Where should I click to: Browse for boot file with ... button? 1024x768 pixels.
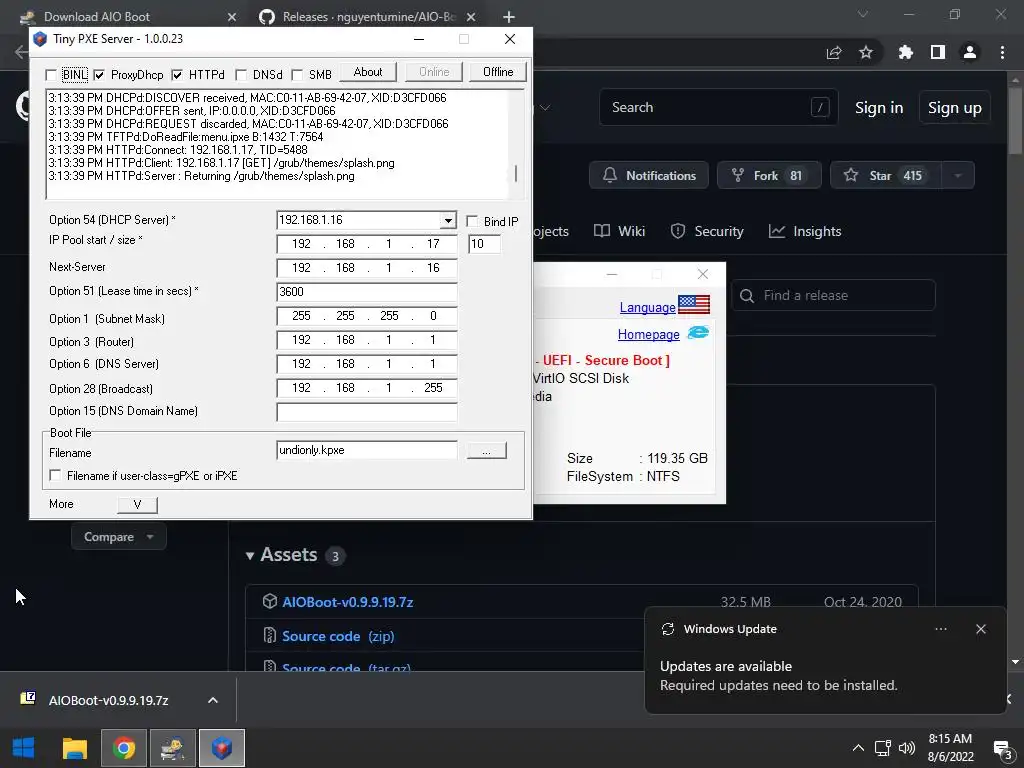pyautogui.click(x=487, y=451)
